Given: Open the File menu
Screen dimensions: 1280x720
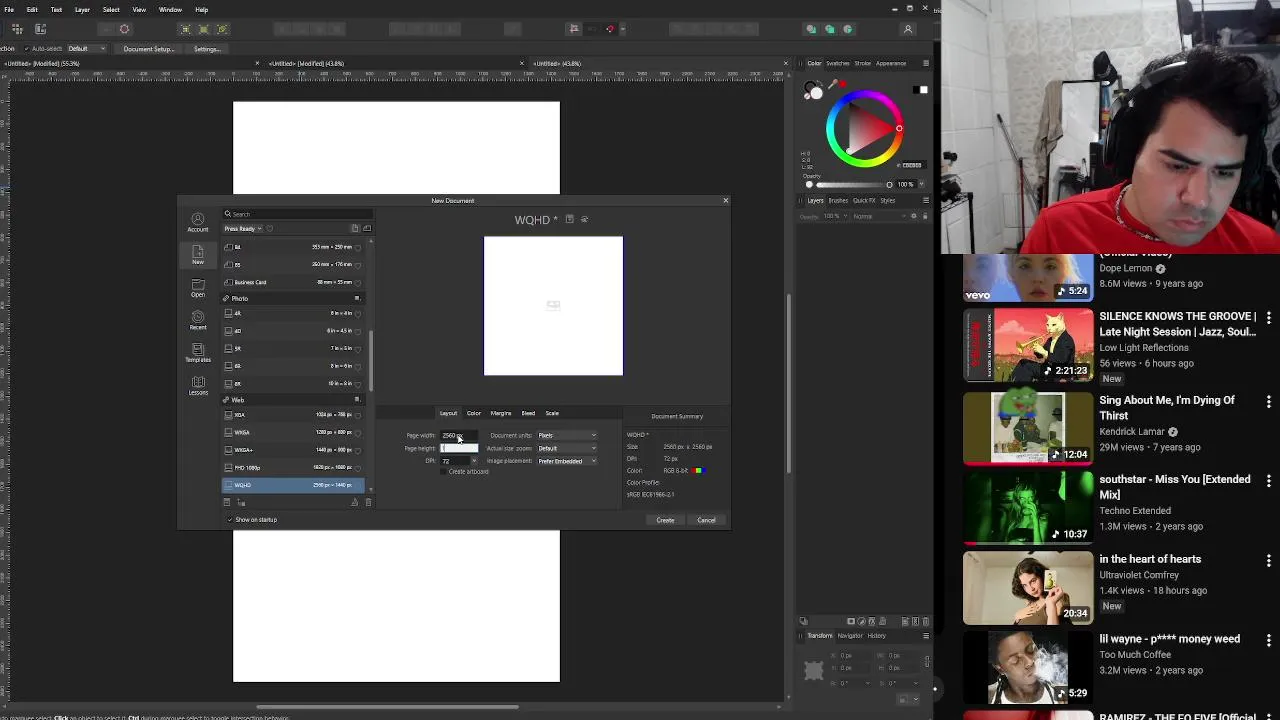Looking at the screenshot, I should (x=9, y=9).
